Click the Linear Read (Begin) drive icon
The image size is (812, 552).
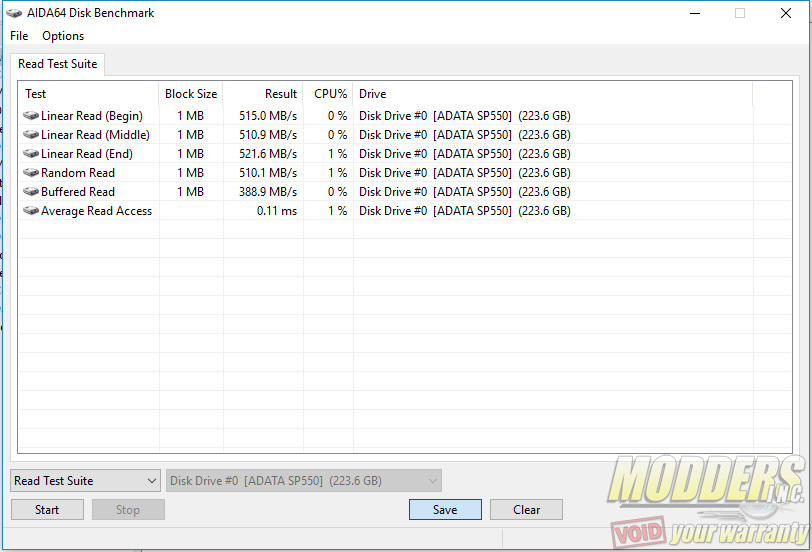point(31,115)
